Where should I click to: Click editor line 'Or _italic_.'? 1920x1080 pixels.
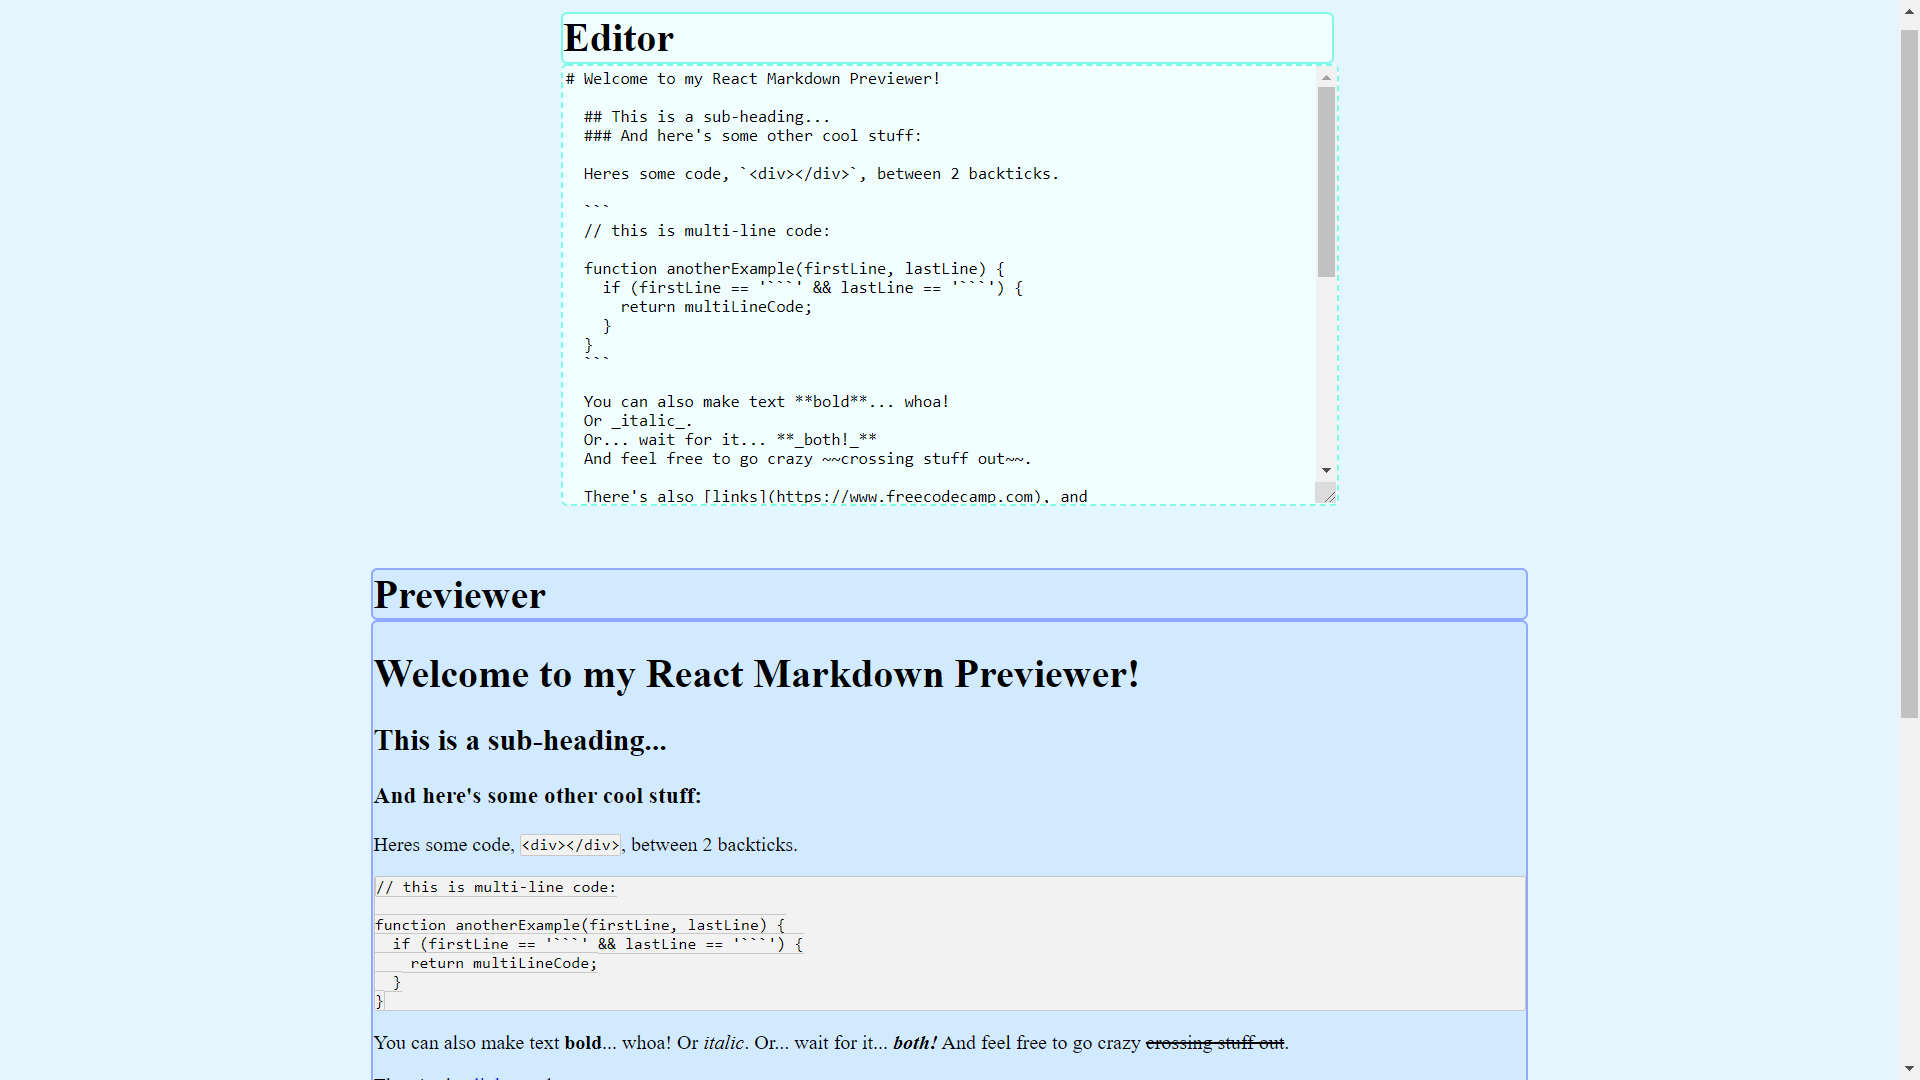pyautogui.click(x=638, y=421)
